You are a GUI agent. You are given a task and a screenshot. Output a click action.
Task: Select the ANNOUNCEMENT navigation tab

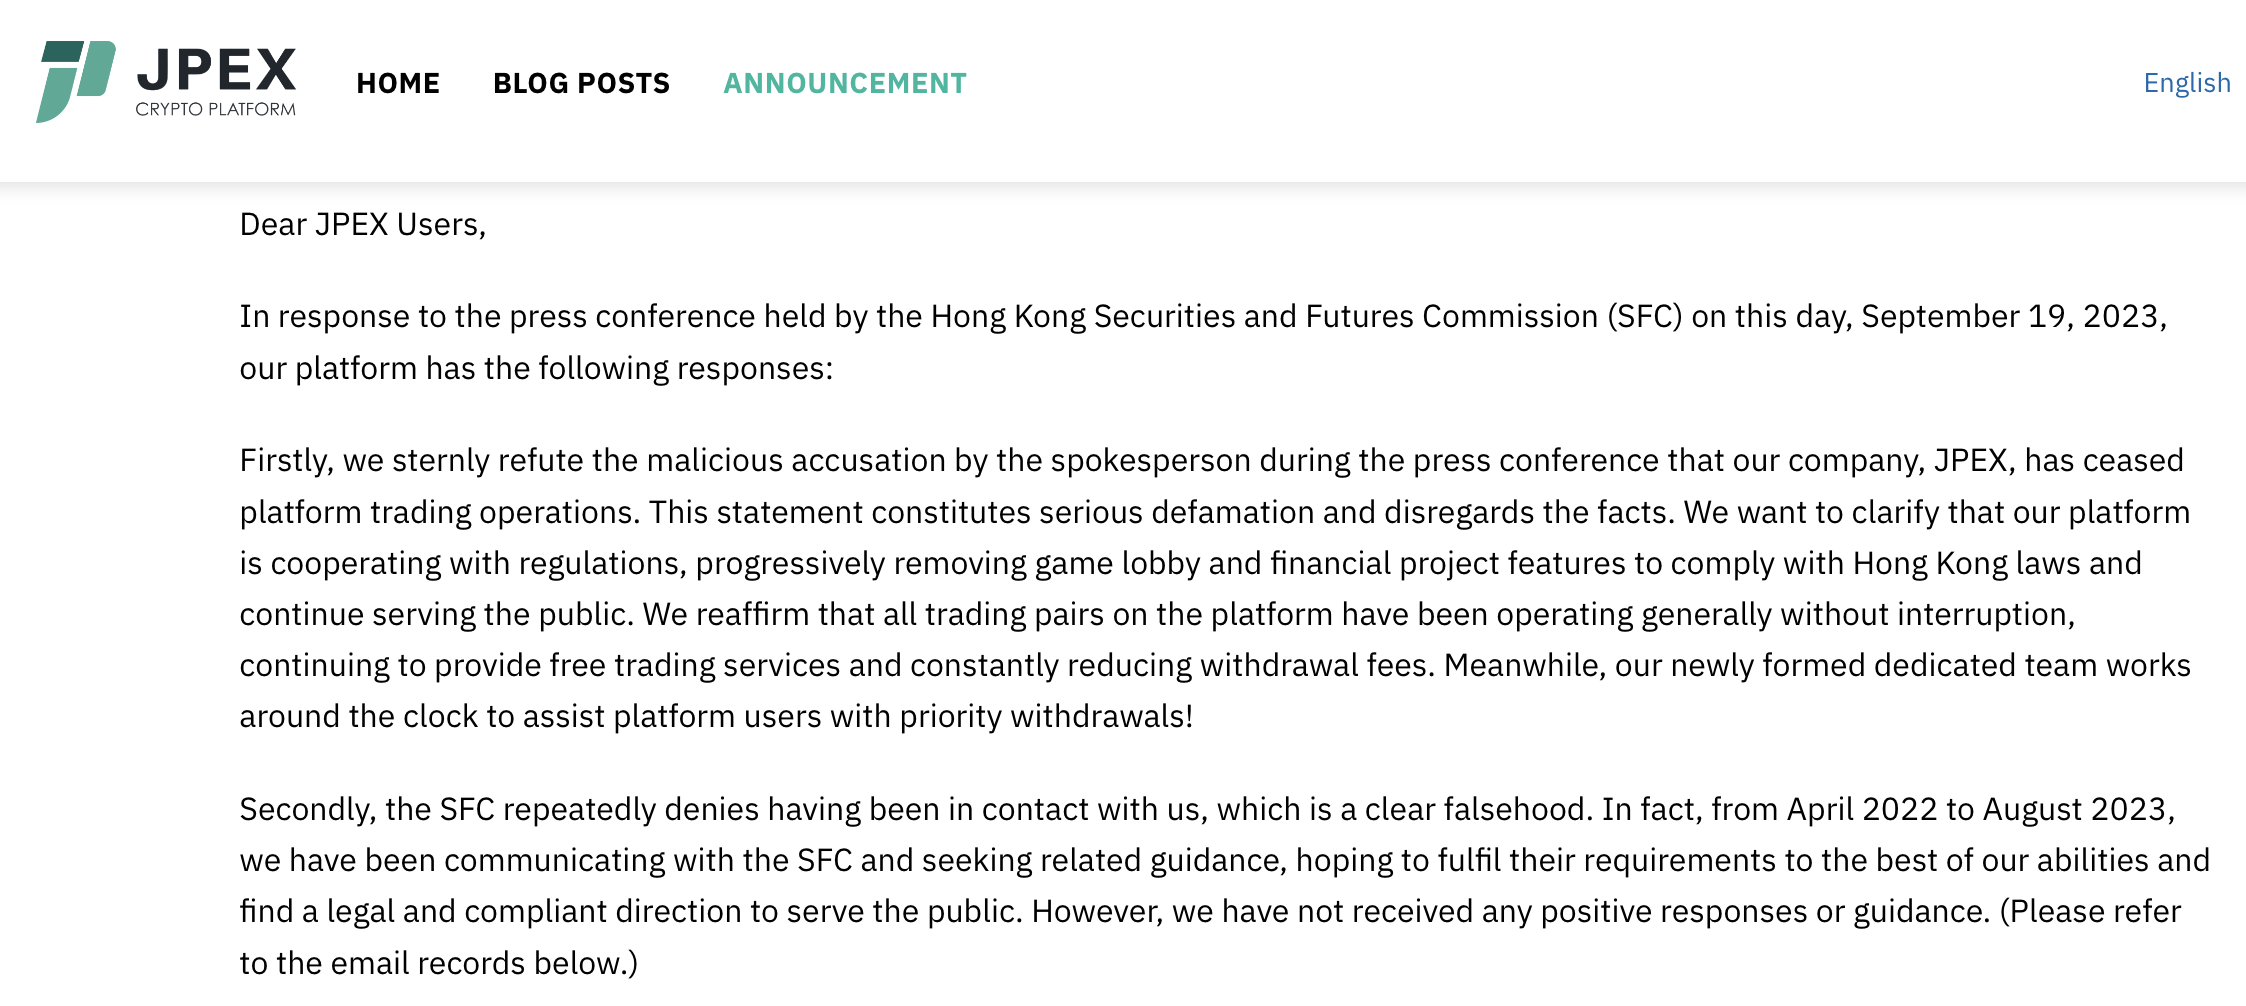[845, 83]
